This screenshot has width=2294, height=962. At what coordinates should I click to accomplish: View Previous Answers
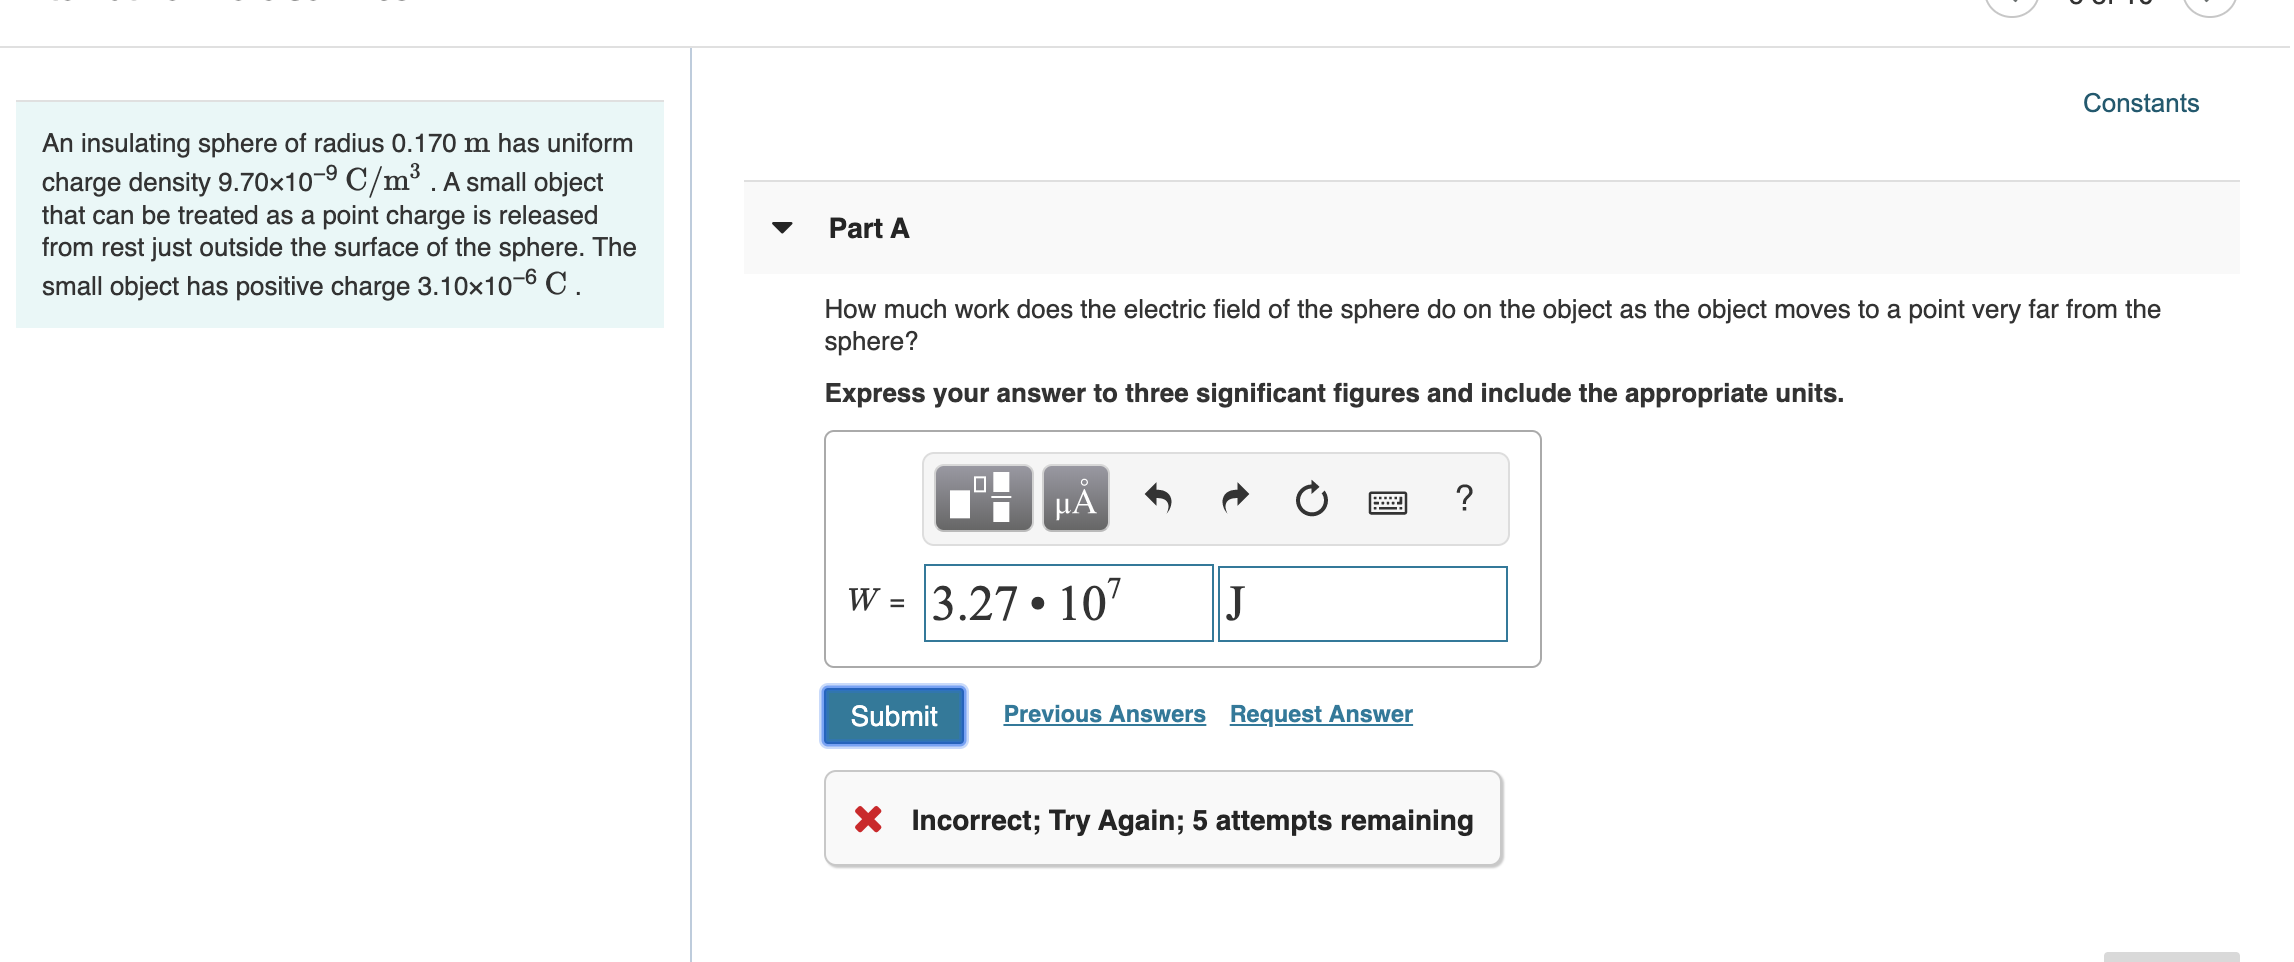tap(1104, 714)
